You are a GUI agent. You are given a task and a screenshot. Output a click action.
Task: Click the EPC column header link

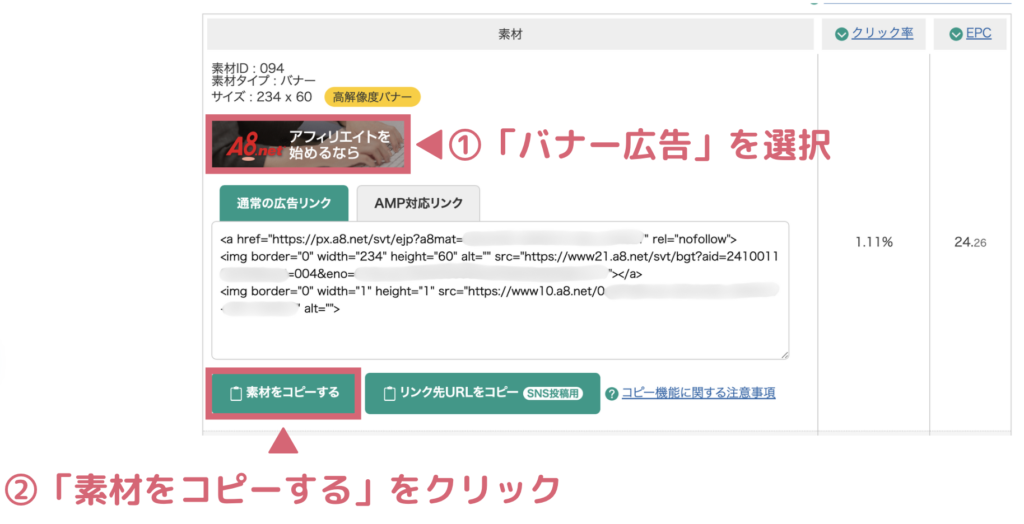979,33
